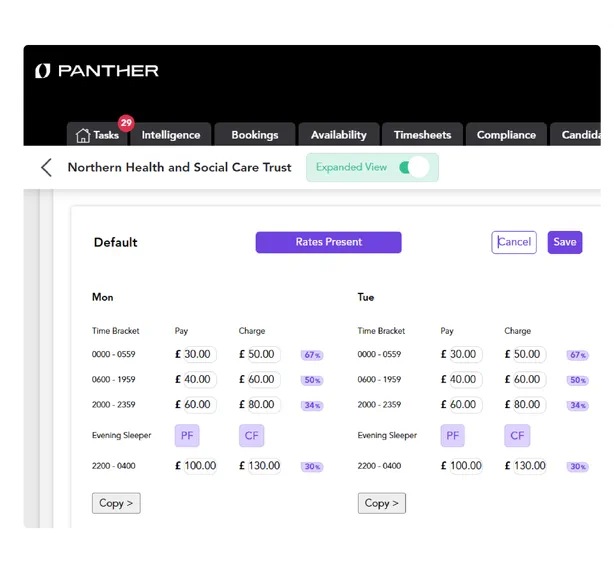Edit Monday 2000-2359 charge field
Image resolution: width=614 pixels, height=570 pixels.
click(x=264, y=404)
